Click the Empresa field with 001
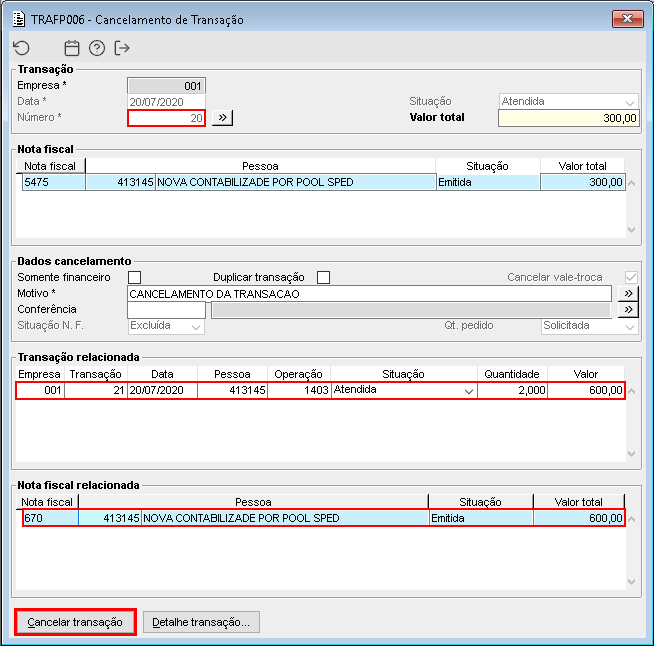 [166, 86]
